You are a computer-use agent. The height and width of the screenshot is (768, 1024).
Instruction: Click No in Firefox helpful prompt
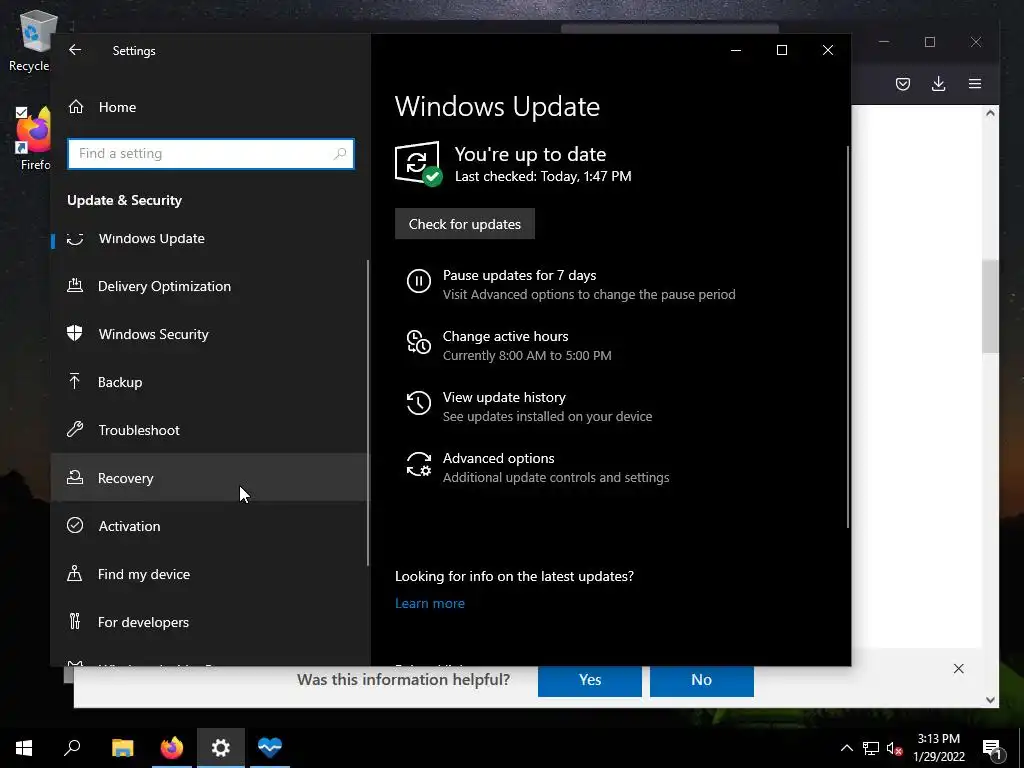point(701,680)
